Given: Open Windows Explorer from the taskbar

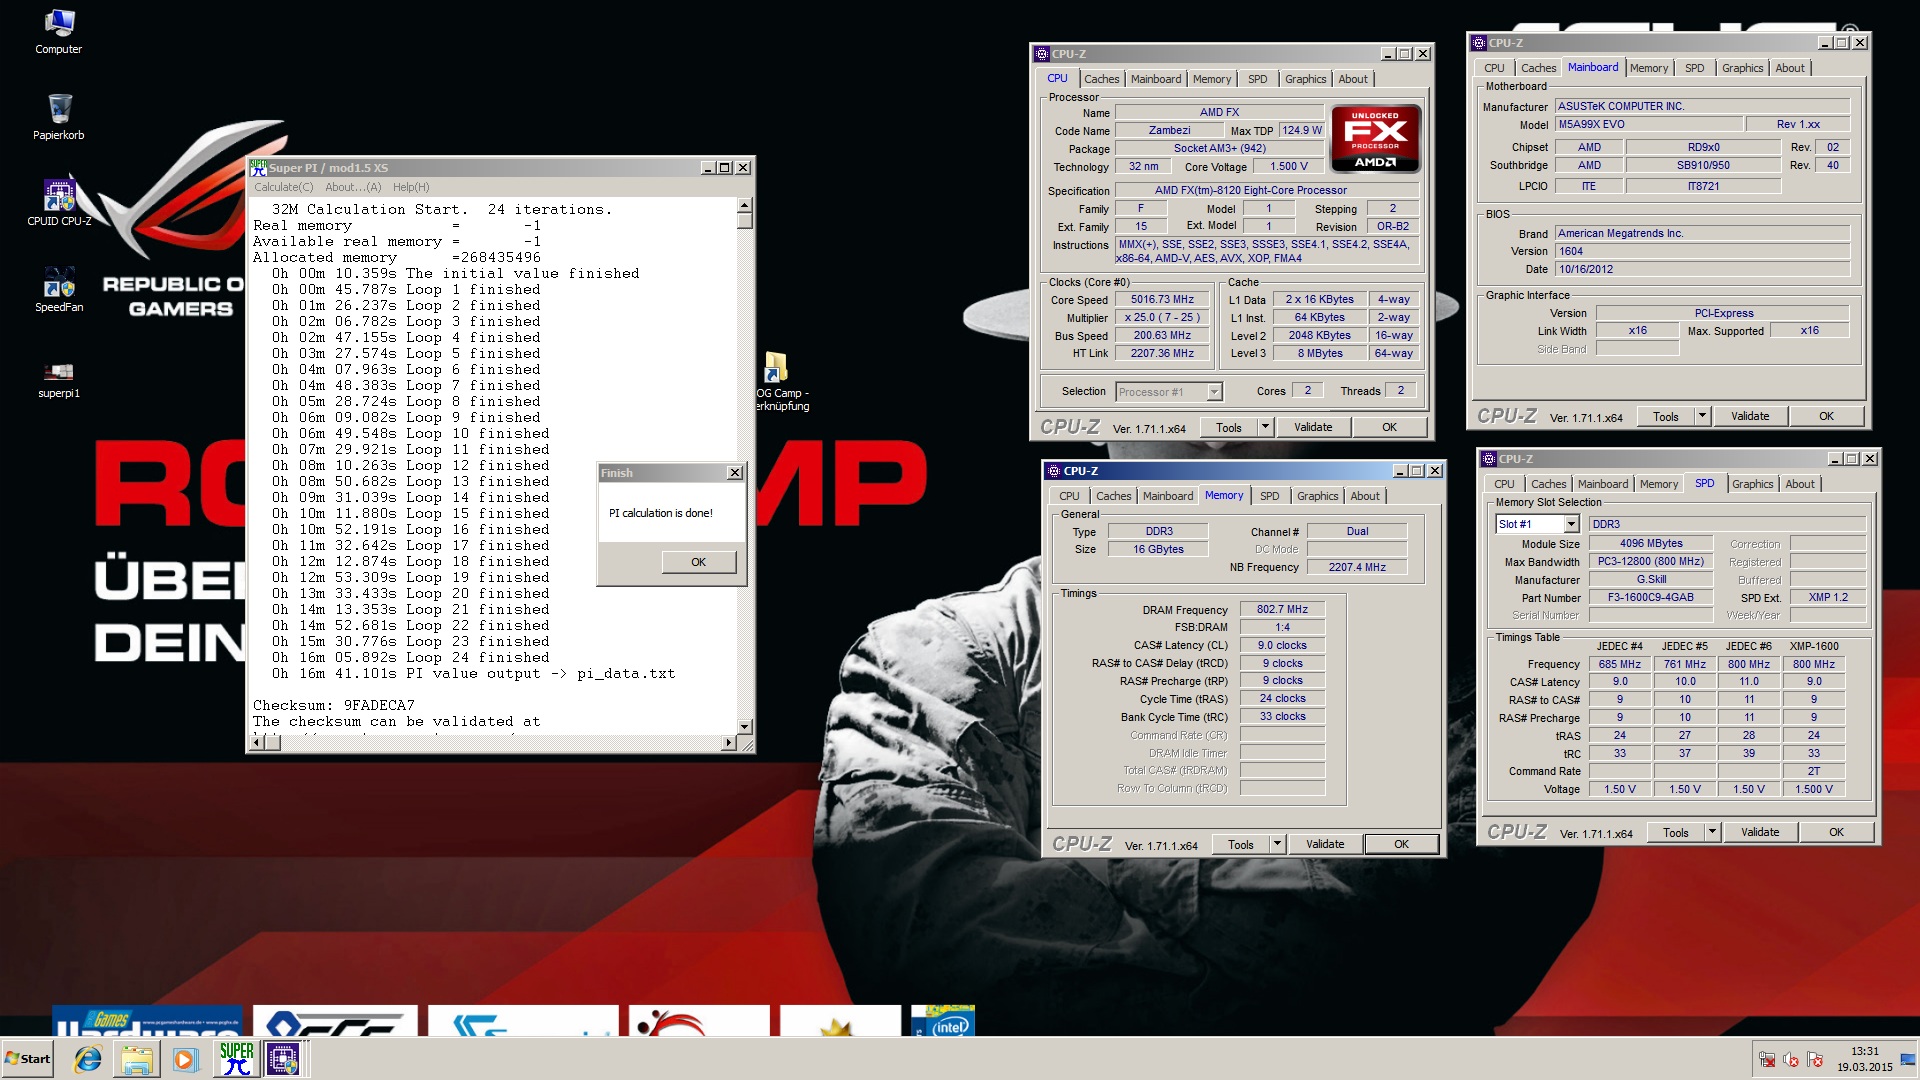Looking at the screenshot, I should pyautogui.click(x=137, y=1059).
